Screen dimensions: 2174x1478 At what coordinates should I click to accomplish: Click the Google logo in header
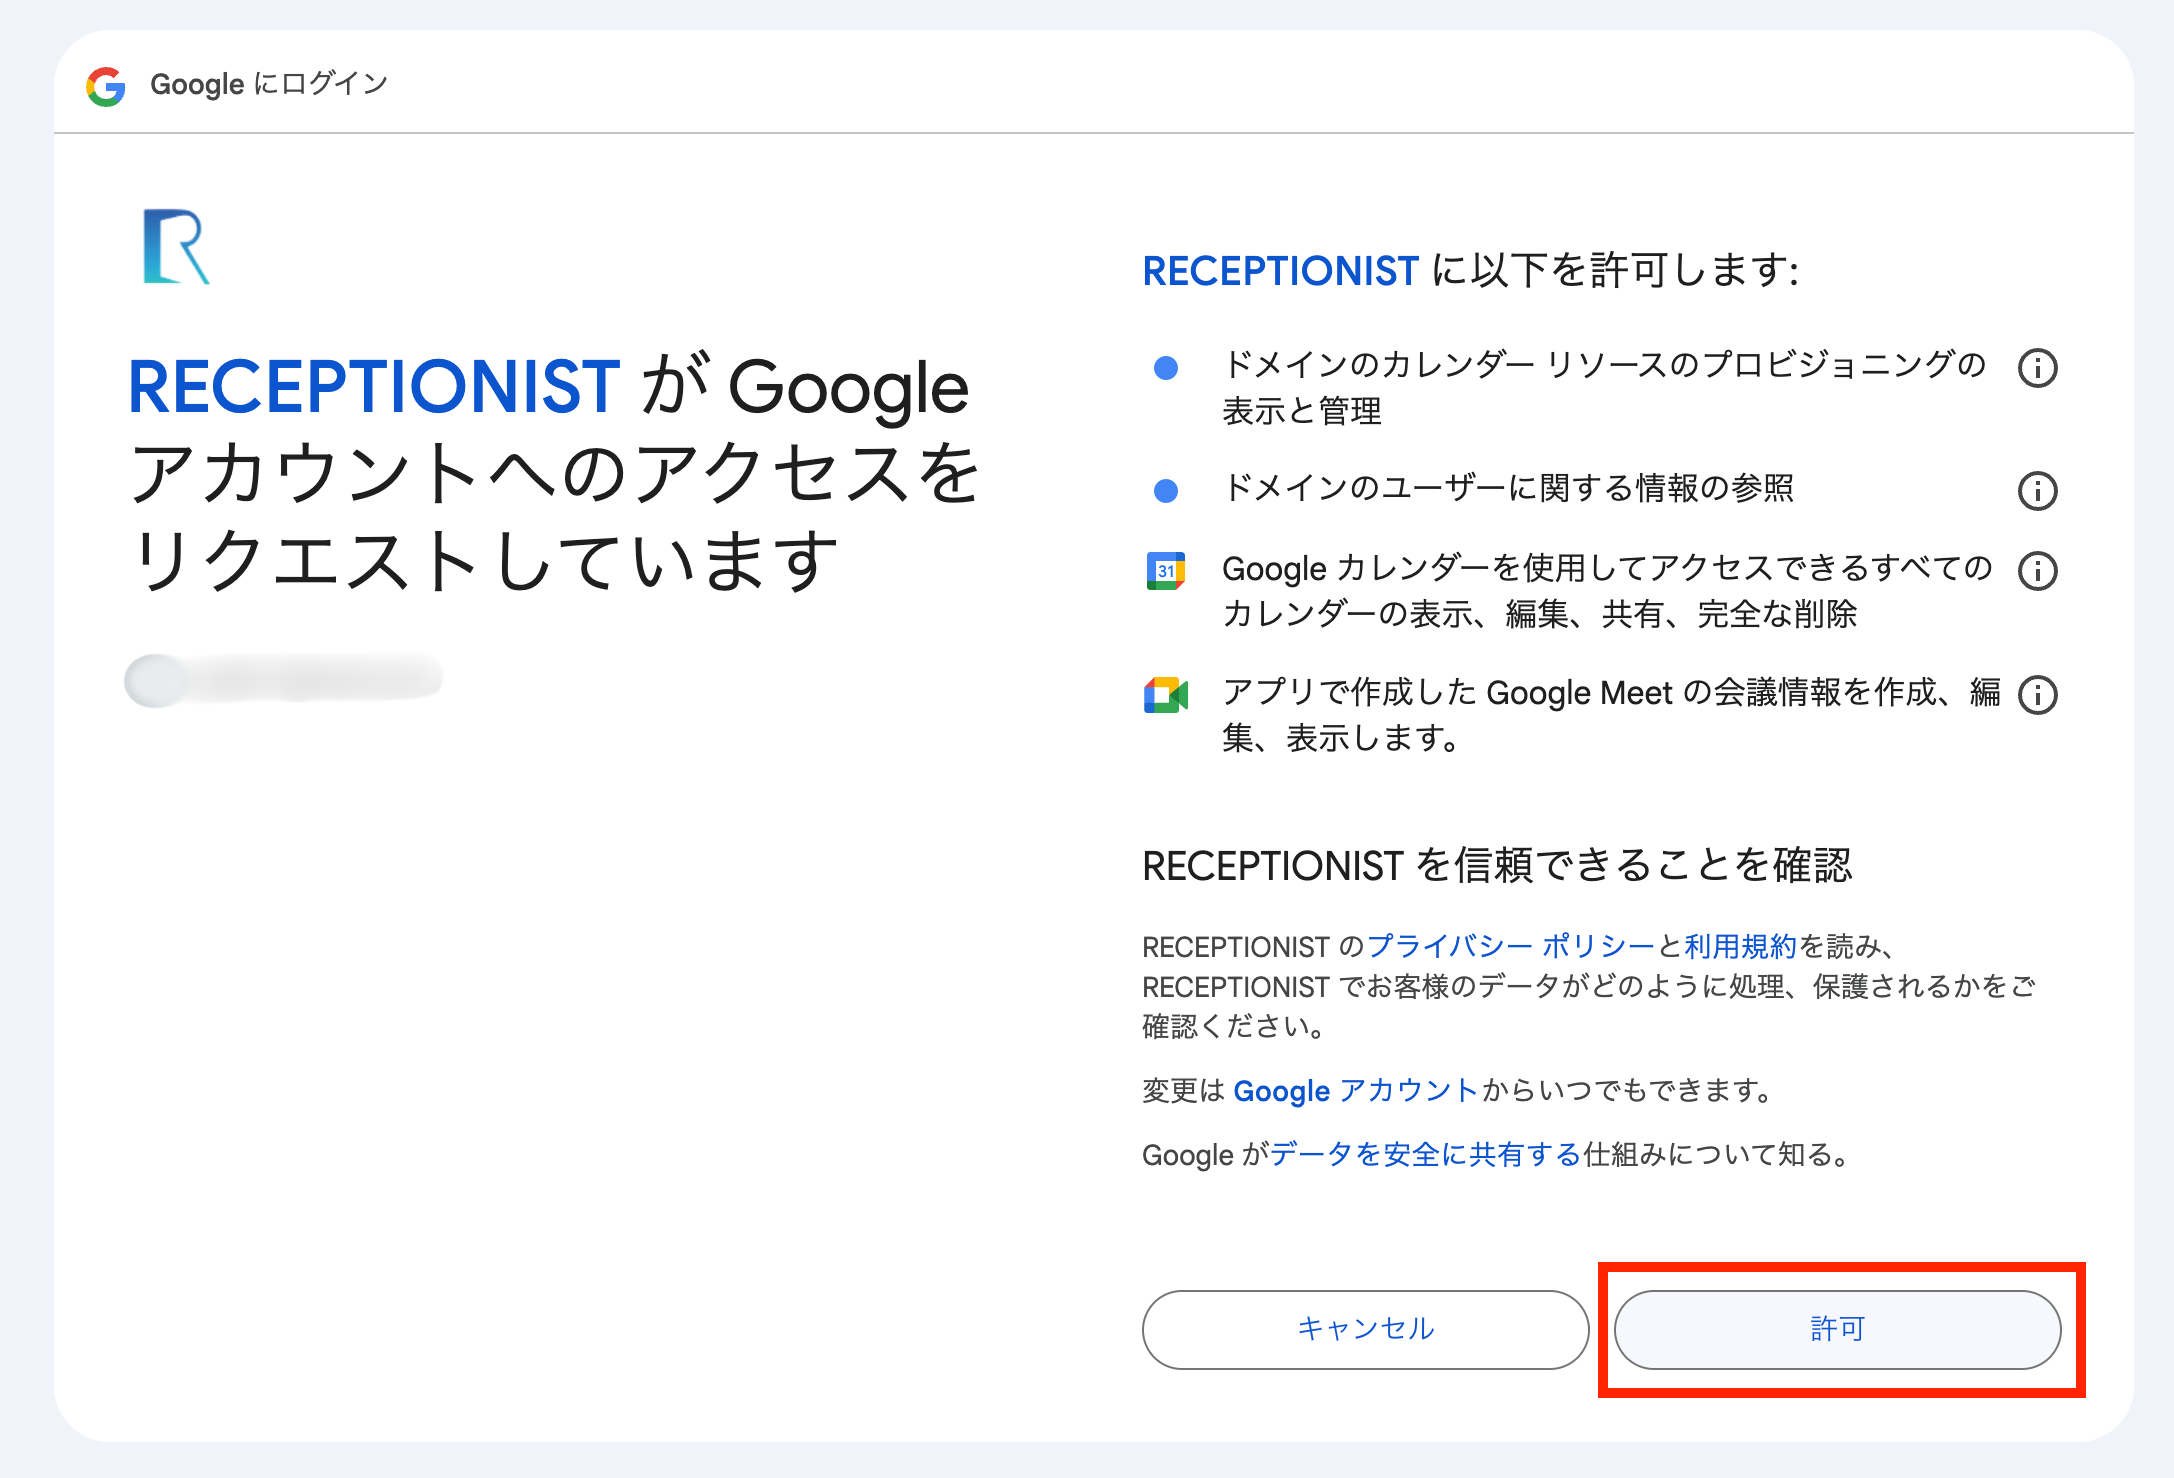[105, 86]
